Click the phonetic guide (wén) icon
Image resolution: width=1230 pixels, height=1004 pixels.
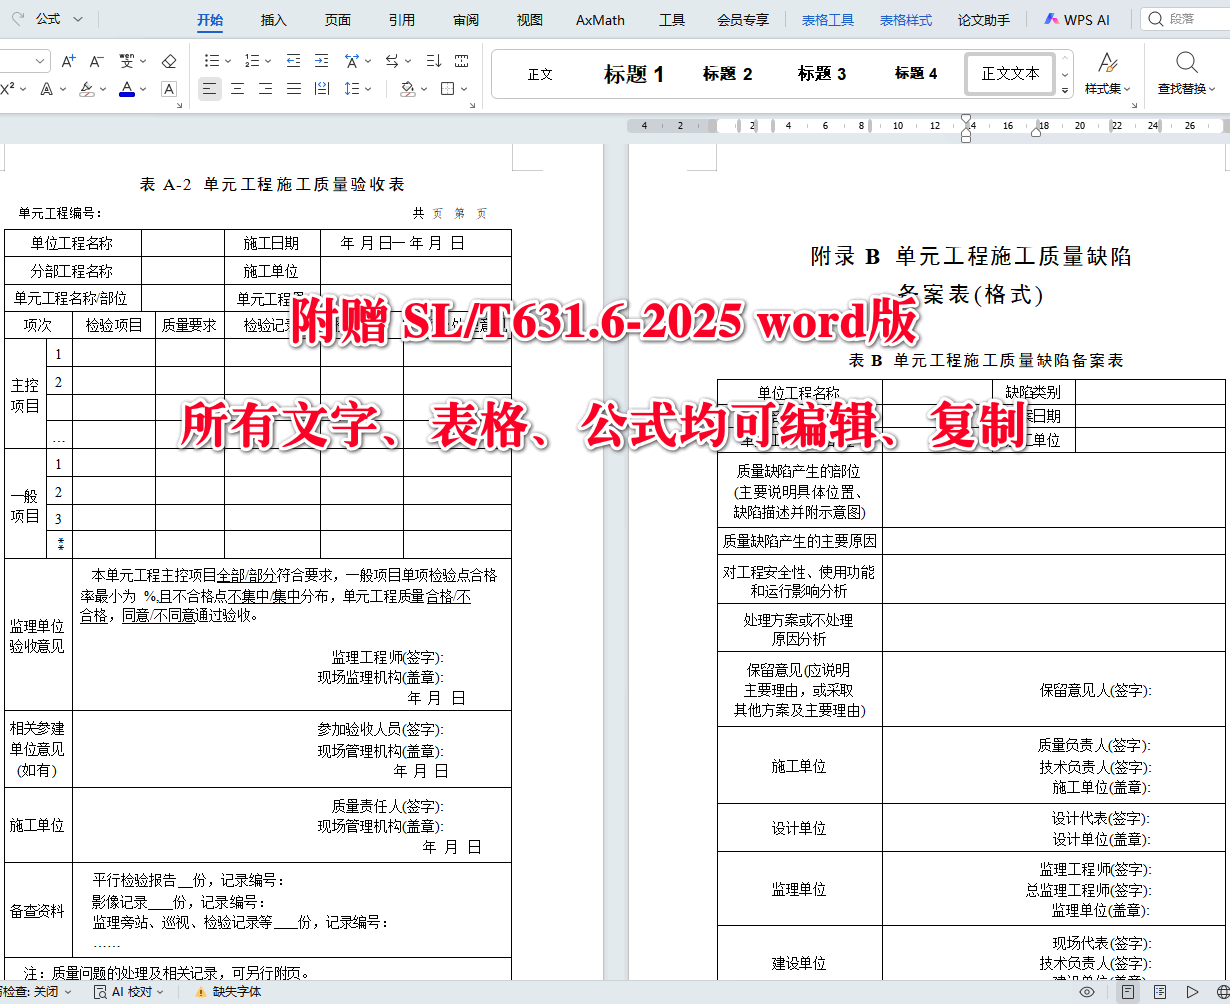pos(128,61)
